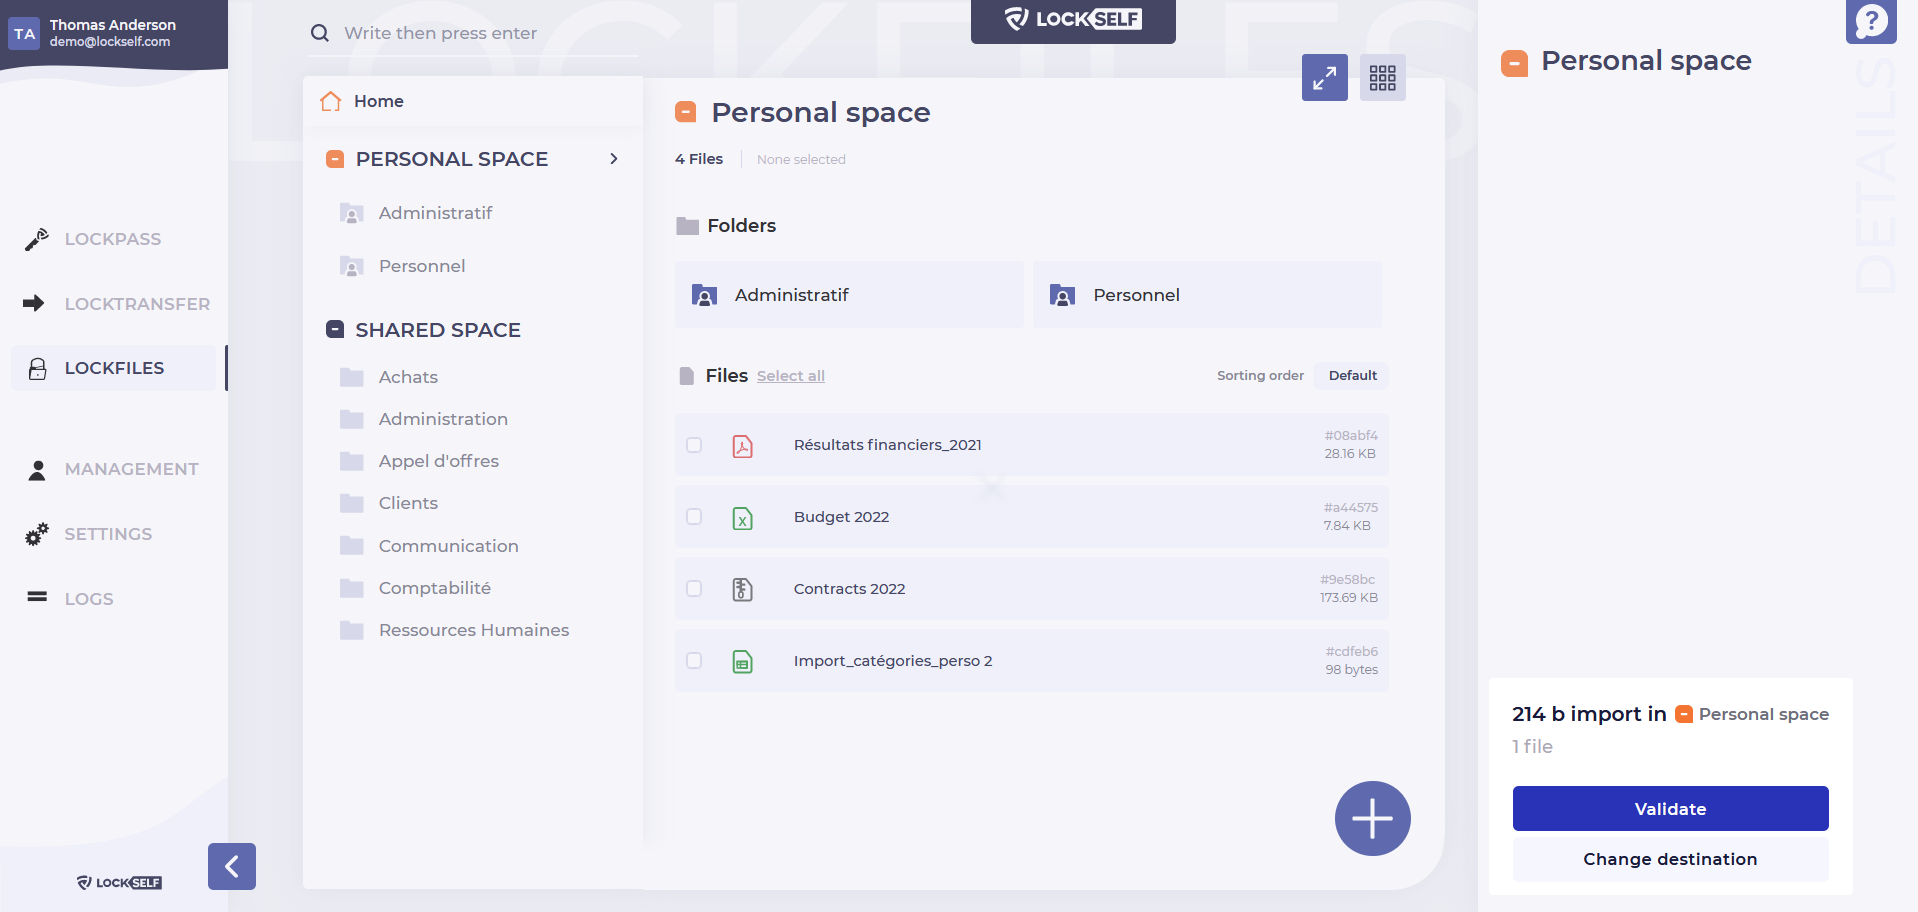The width and height of the screenshot is (1918, 912).
Task: Open Comptabilité shared folder
Action: coord(434,588)
